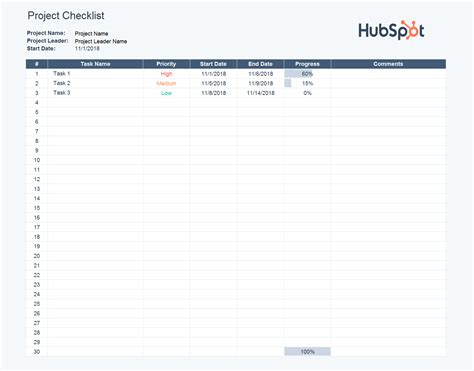Select Task 2 start date 11/5/2018
The width and height of the screenshot is (474, 371).
coord(213,83)
